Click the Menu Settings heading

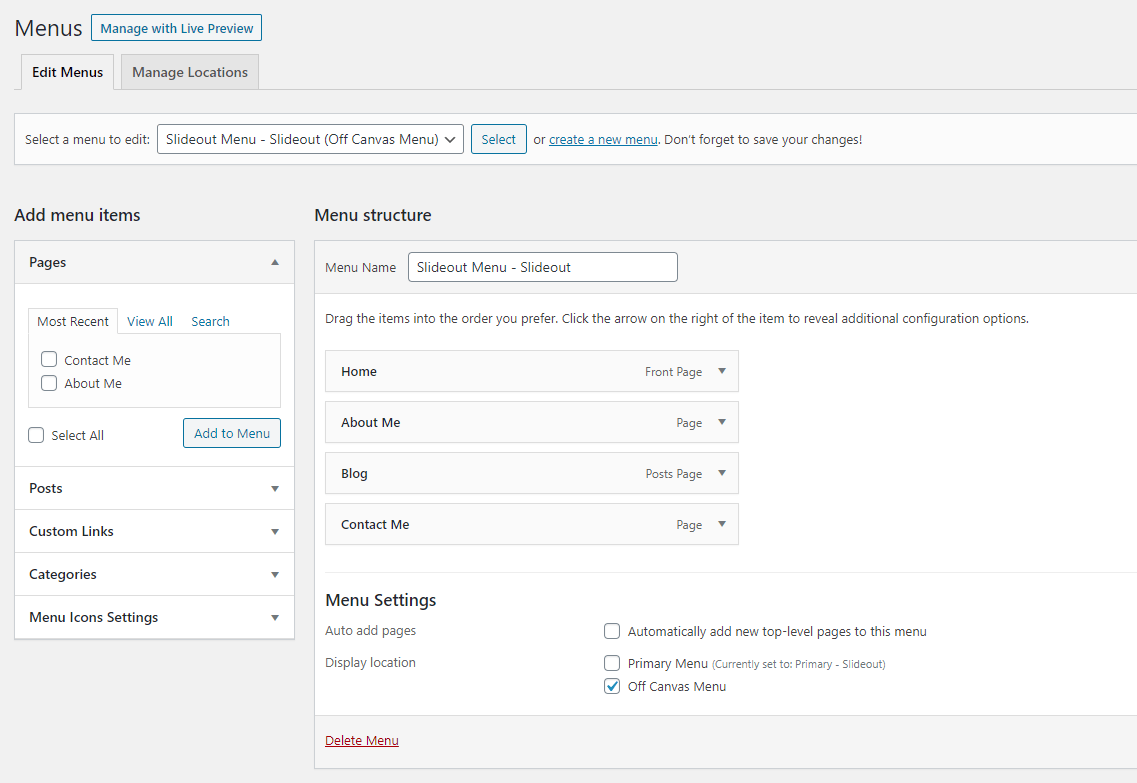click(381, 600)
